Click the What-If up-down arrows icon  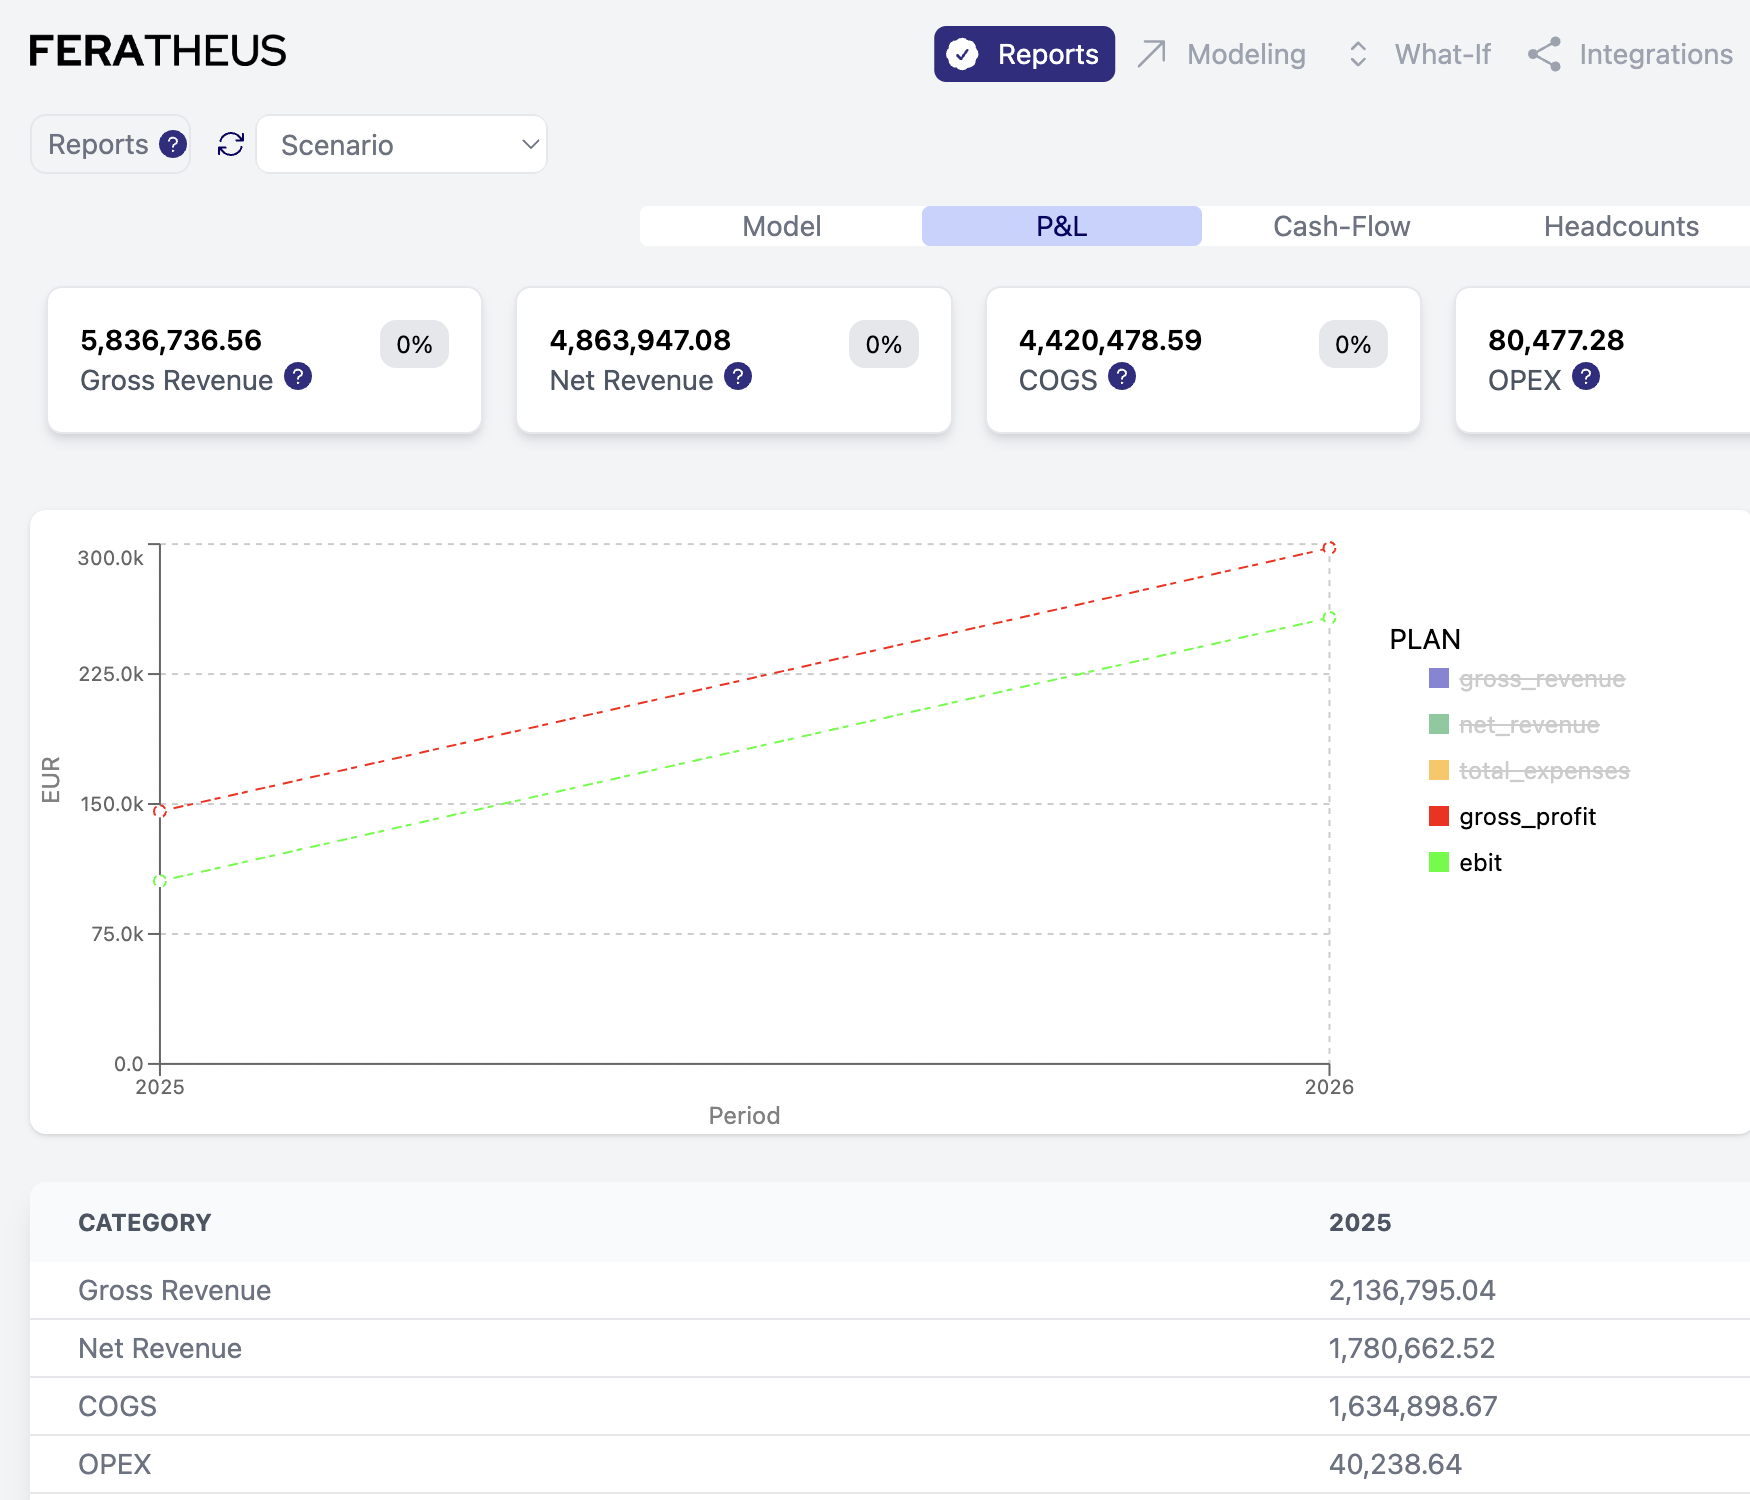click(x=1357, y=54)
